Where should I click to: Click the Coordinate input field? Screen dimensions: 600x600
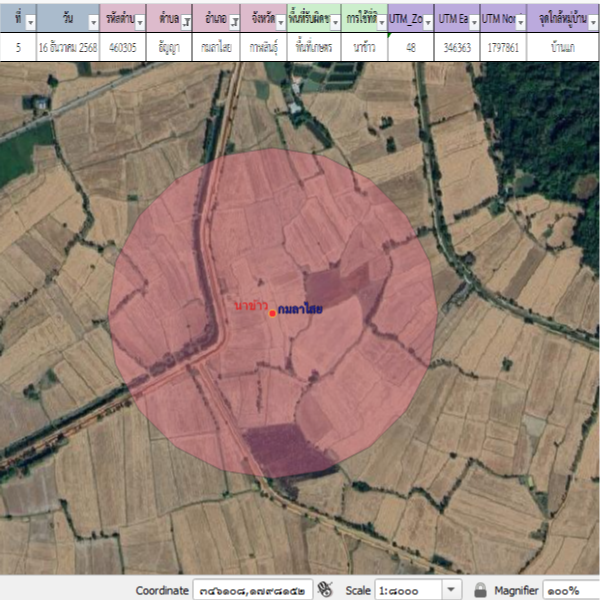point(252,590)
